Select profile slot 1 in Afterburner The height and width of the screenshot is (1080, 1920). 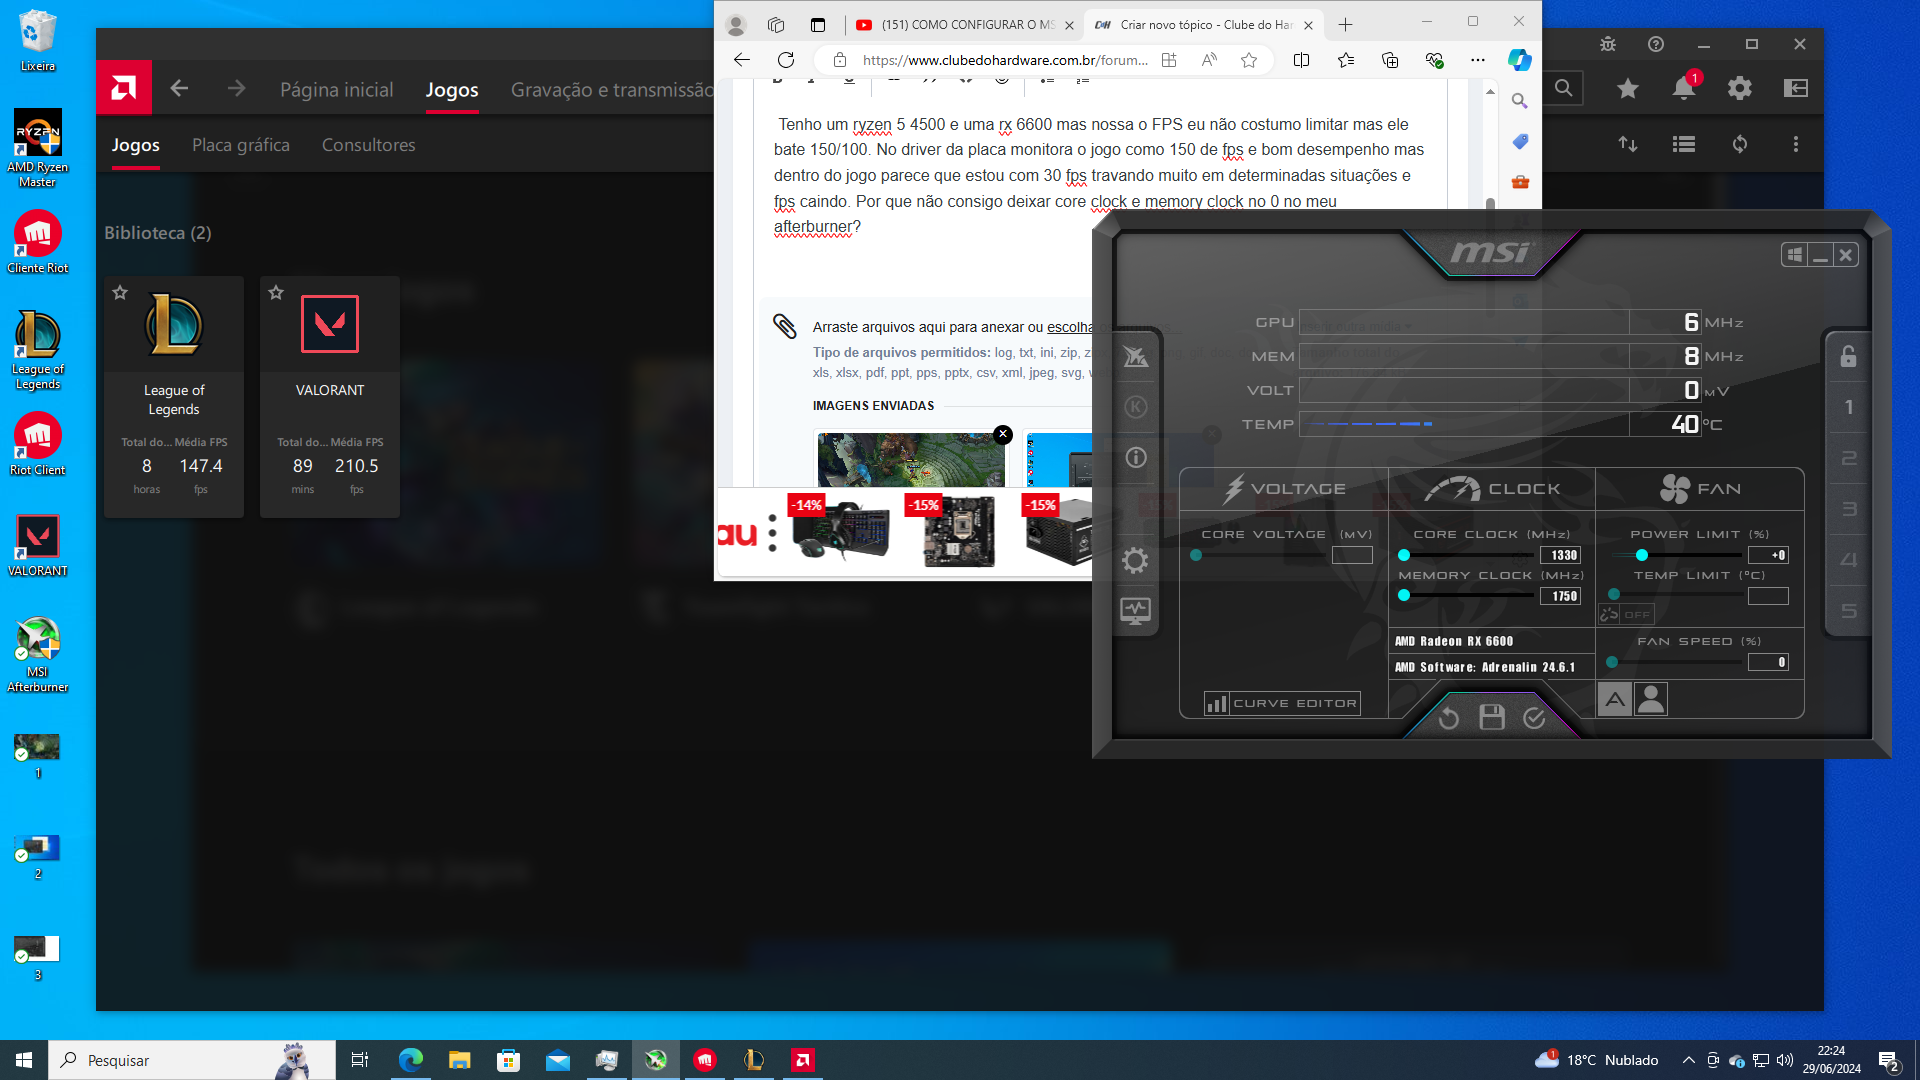1849,407
